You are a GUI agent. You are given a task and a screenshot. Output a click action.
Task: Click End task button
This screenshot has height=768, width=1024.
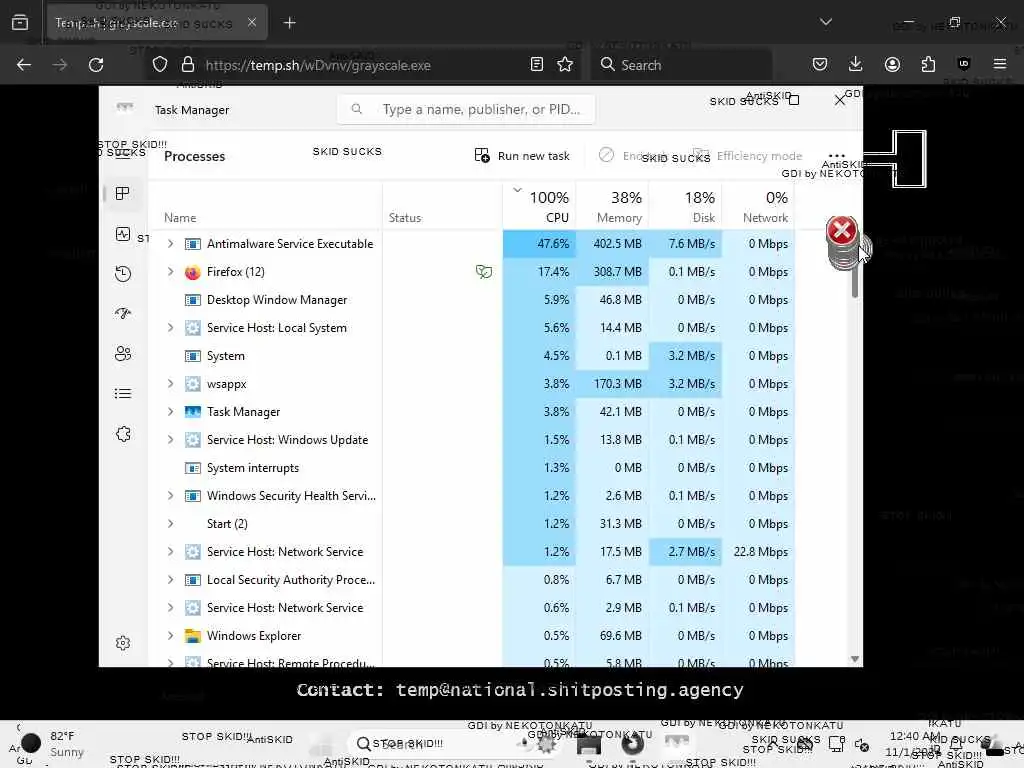632,156
